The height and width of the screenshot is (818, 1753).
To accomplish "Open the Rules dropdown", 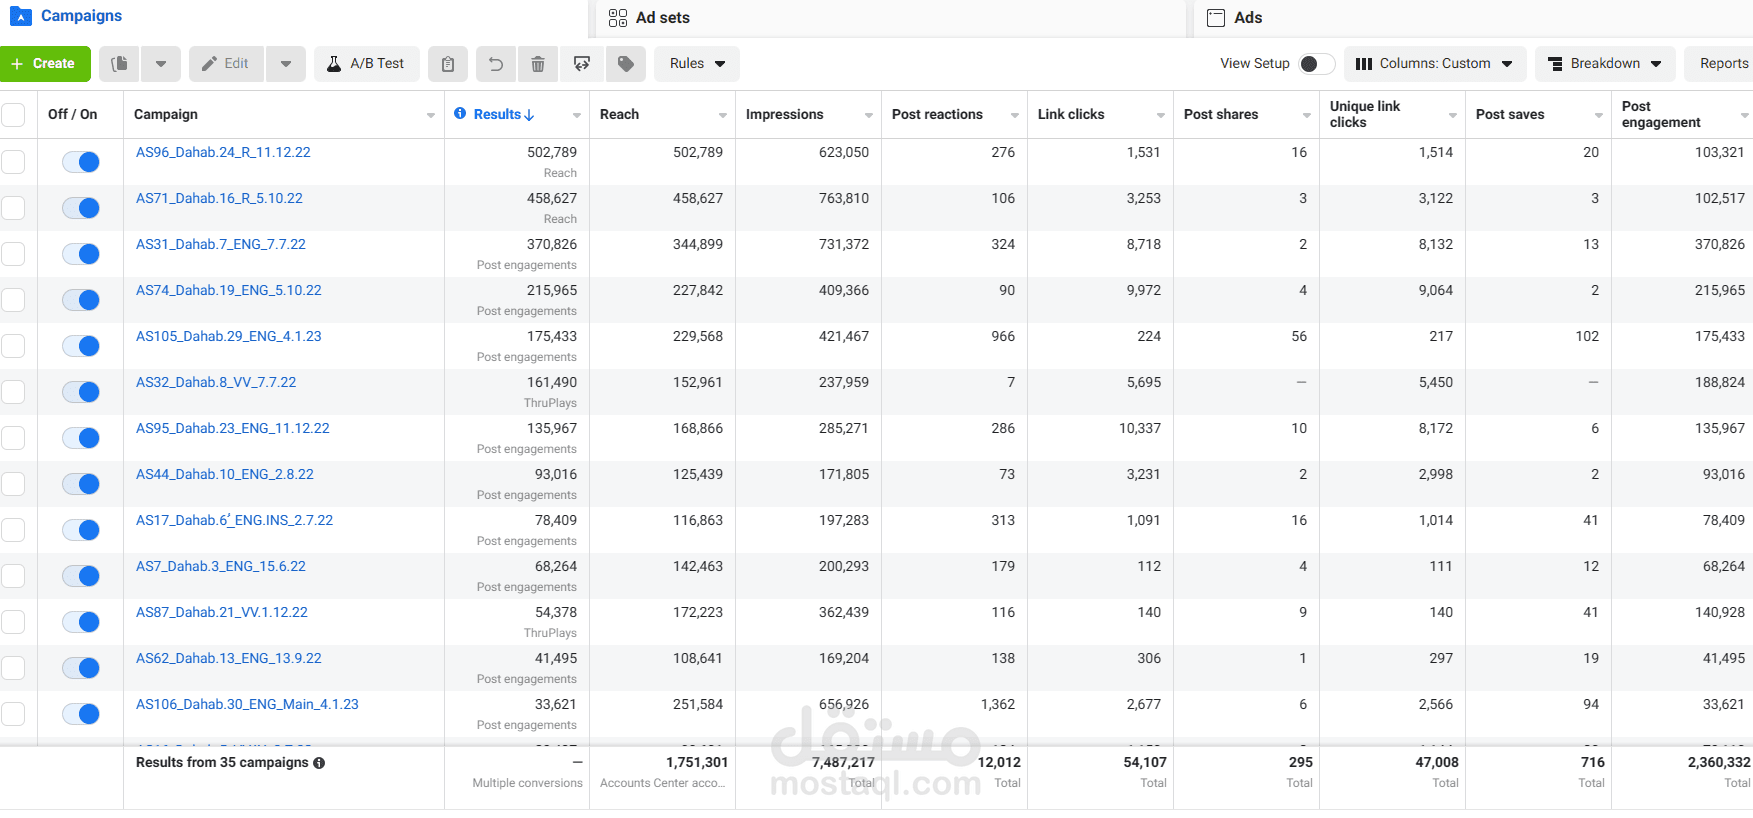I will tap(697, 64).
